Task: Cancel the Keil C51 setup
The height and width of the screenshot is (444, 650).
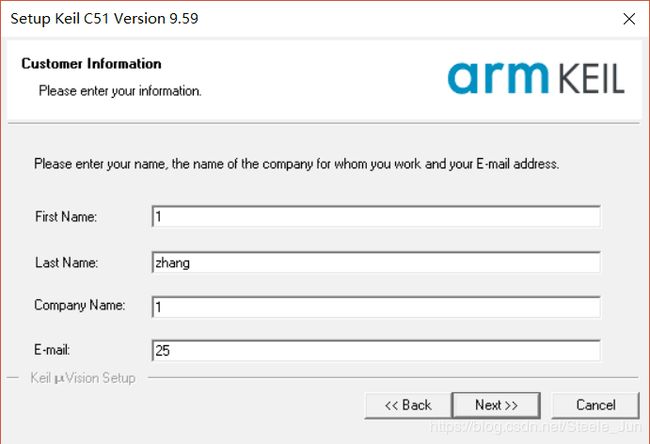Action: (595, 405)
